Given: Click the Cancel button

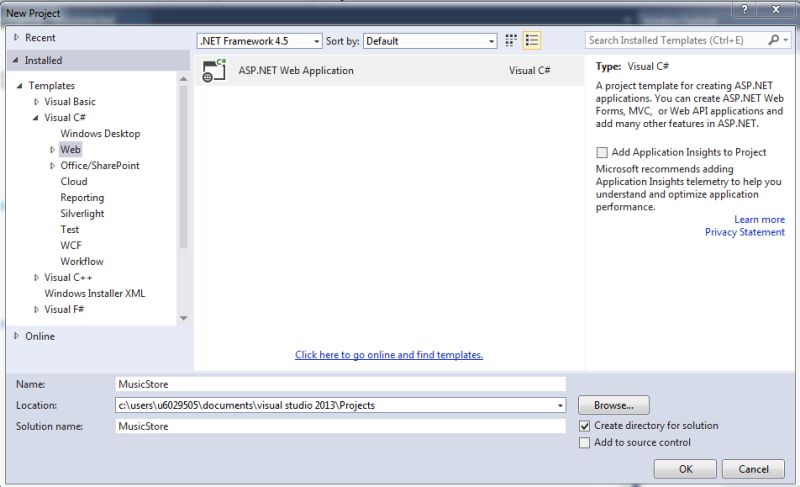Looking at the screenshot, I should [753, 469].
